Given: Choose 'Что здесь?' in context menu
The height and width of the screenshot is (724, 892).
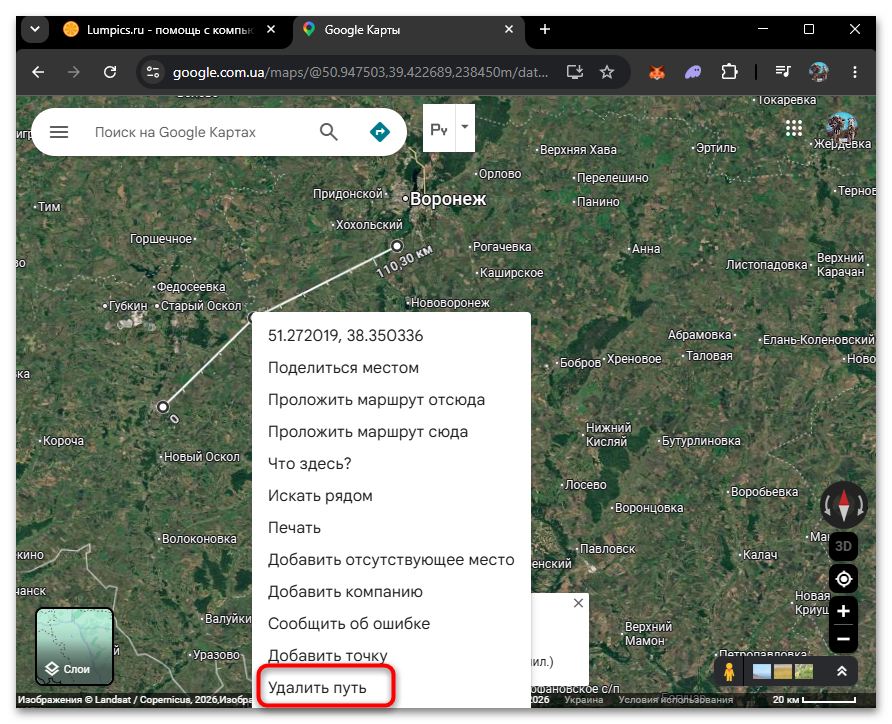Looking at the screenshot, I should (x=309, y=464).
